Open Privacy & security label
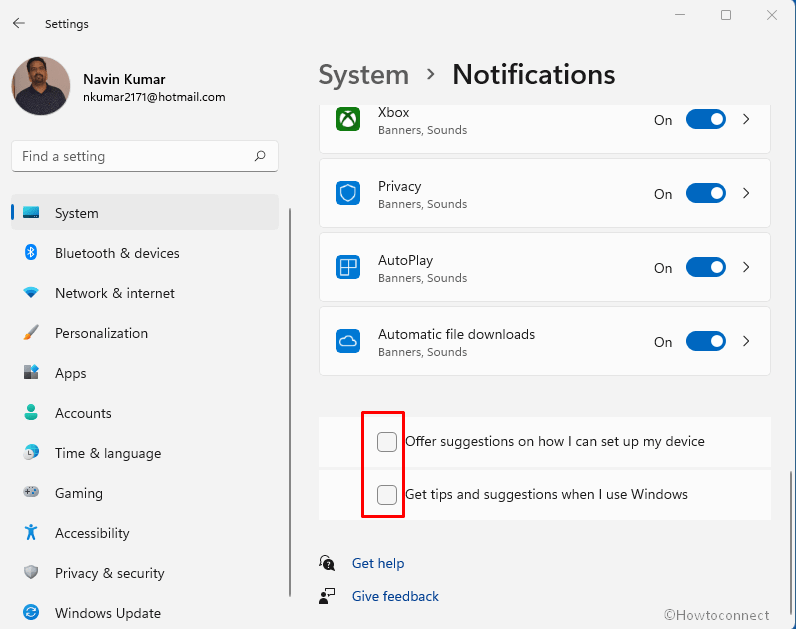 110,573
